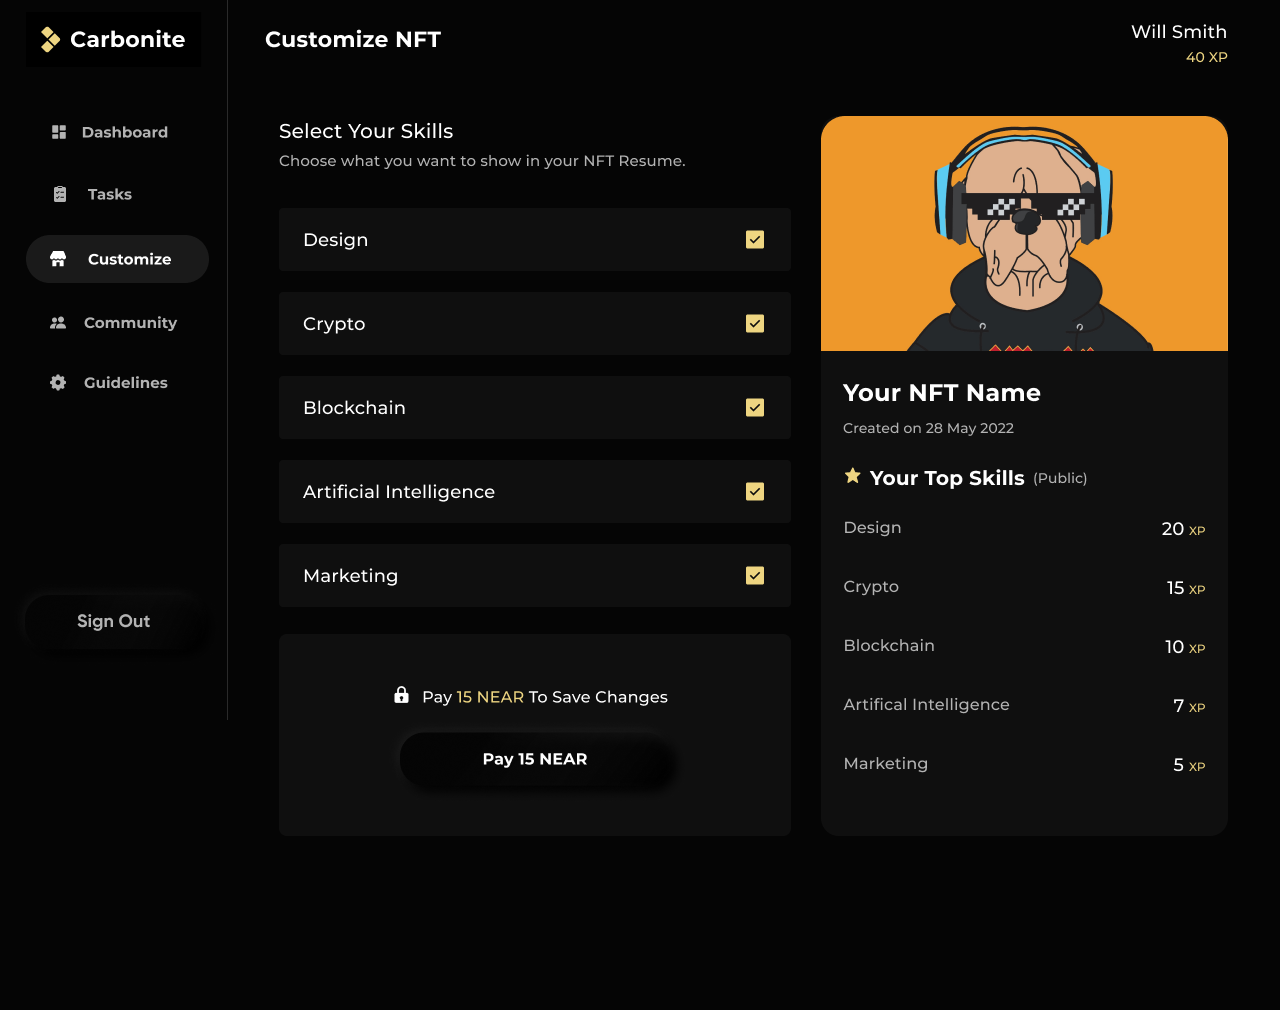Click the "Select Your Skills" heading
This screenshot has width=1280, height=1010.
pyautogui.click(x=366, y=131)
